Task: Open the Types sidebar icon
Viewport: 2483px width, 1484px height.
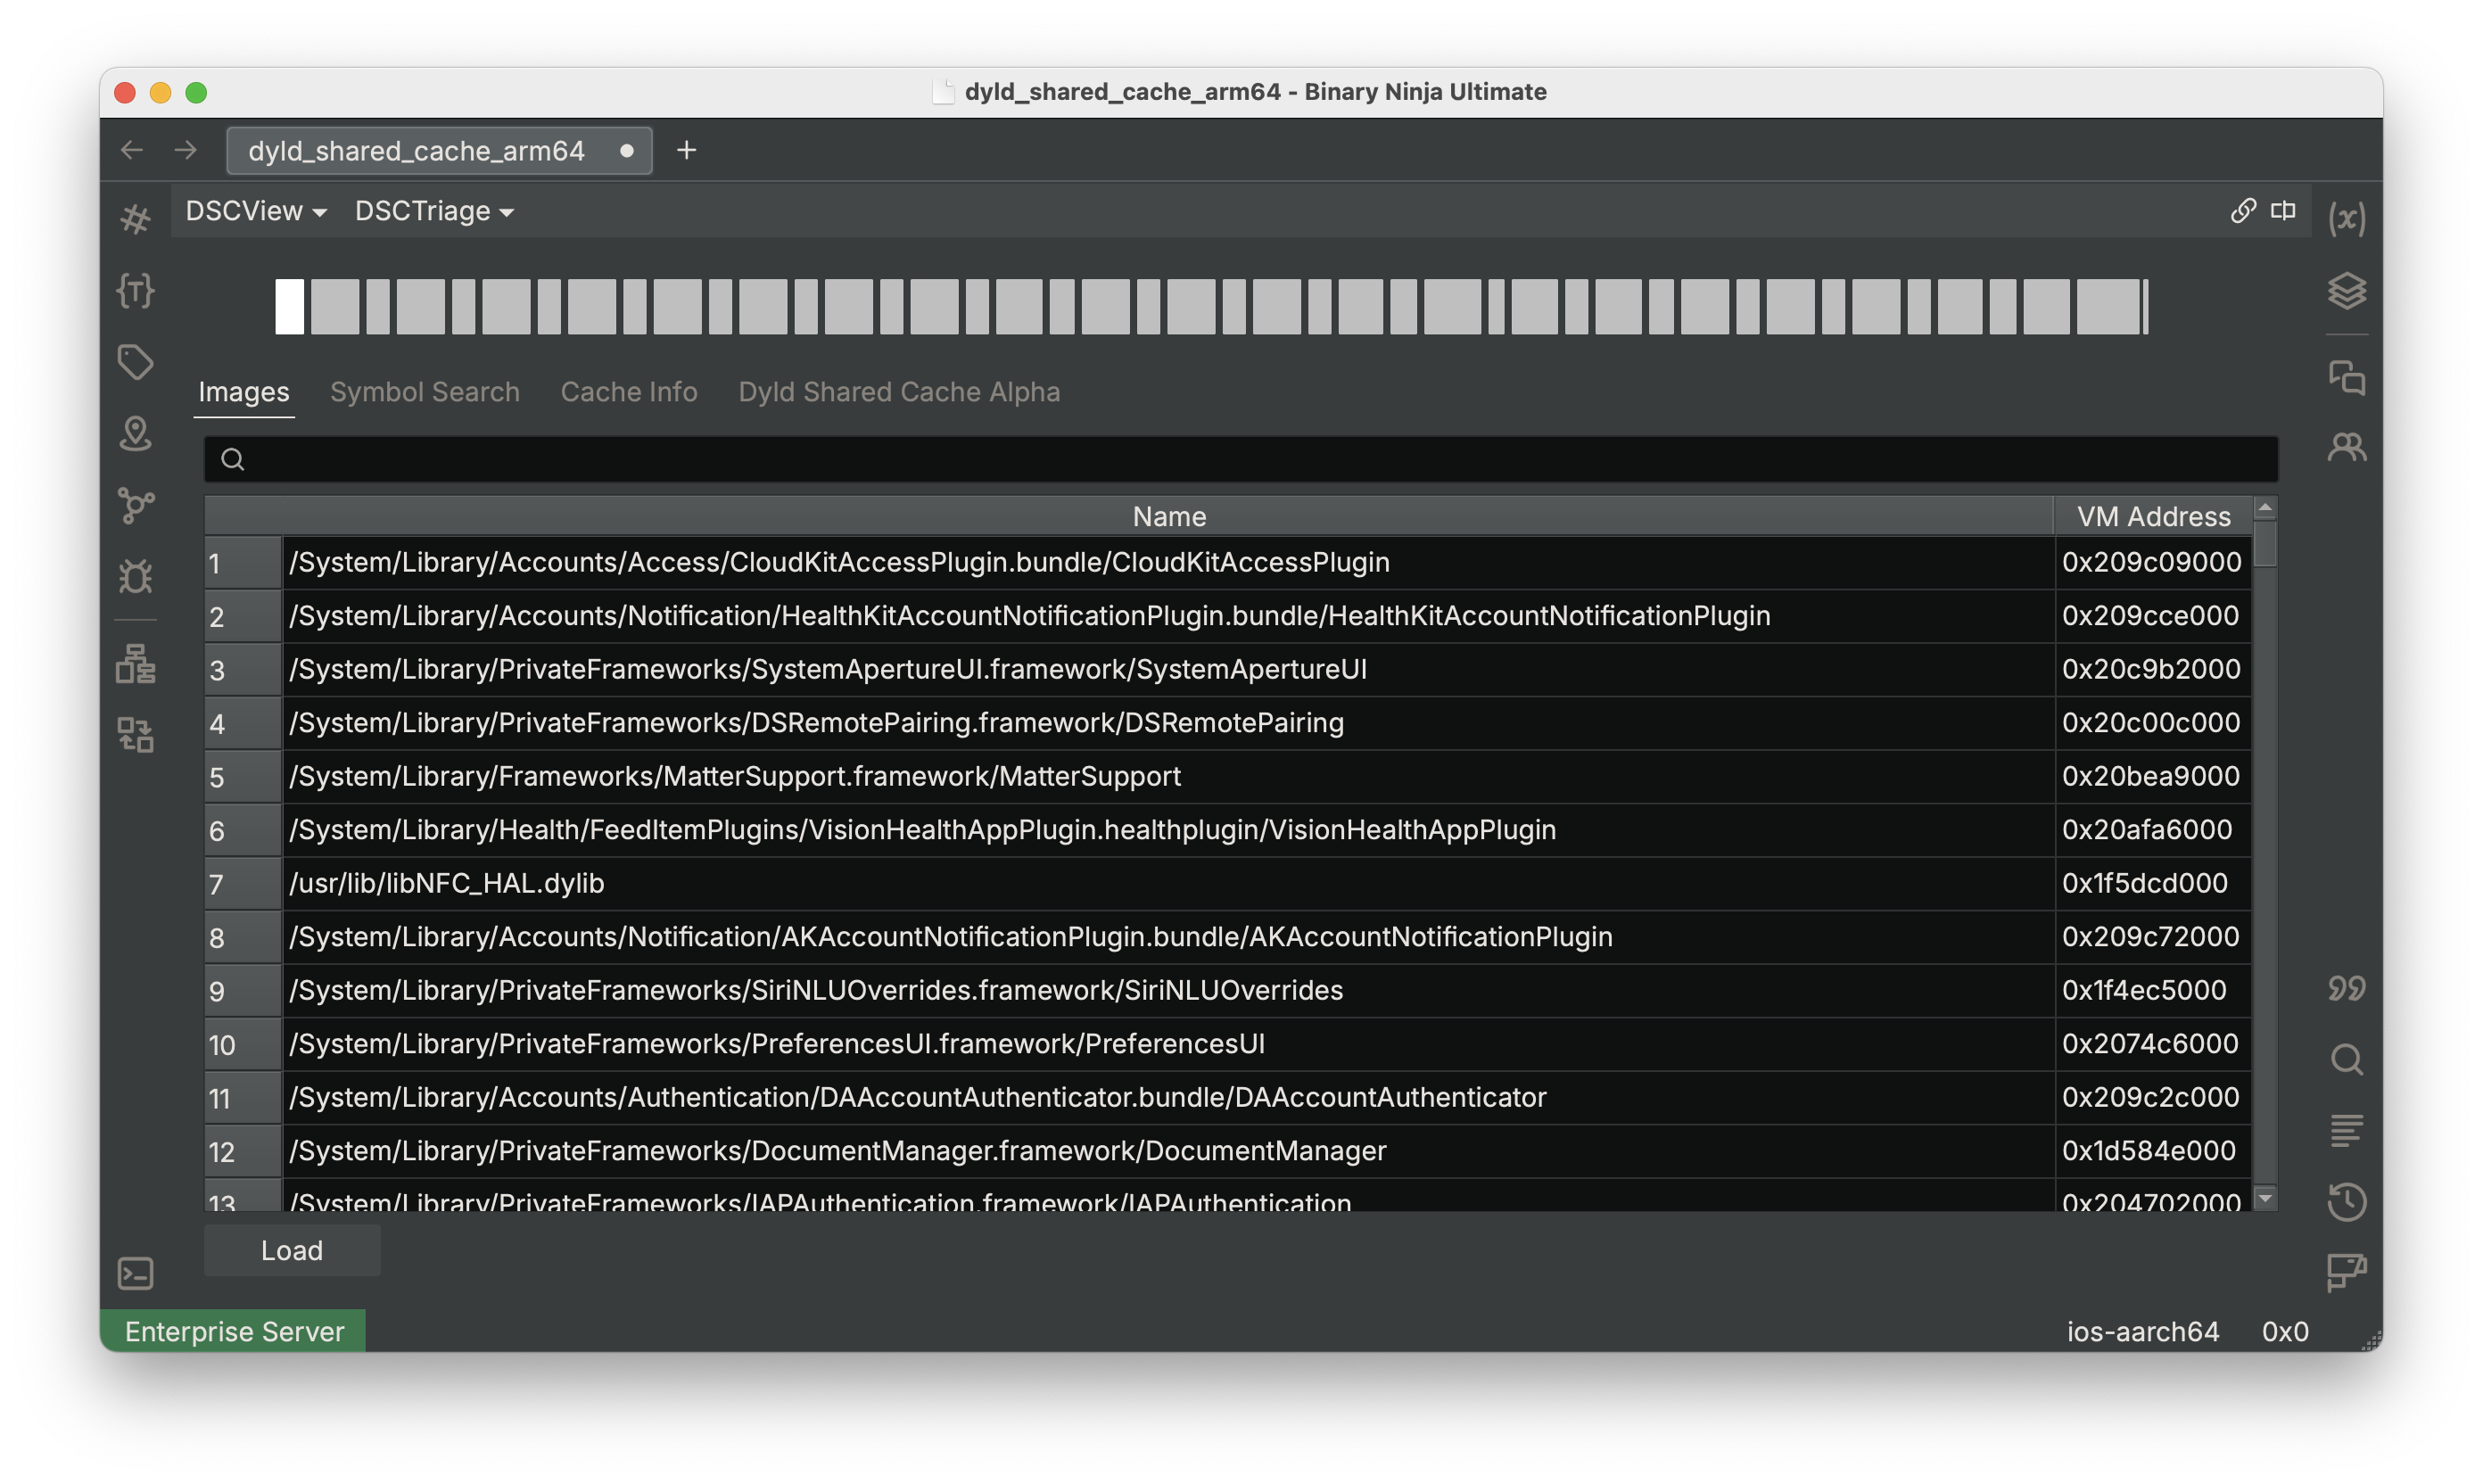Action: coord(135,291)
